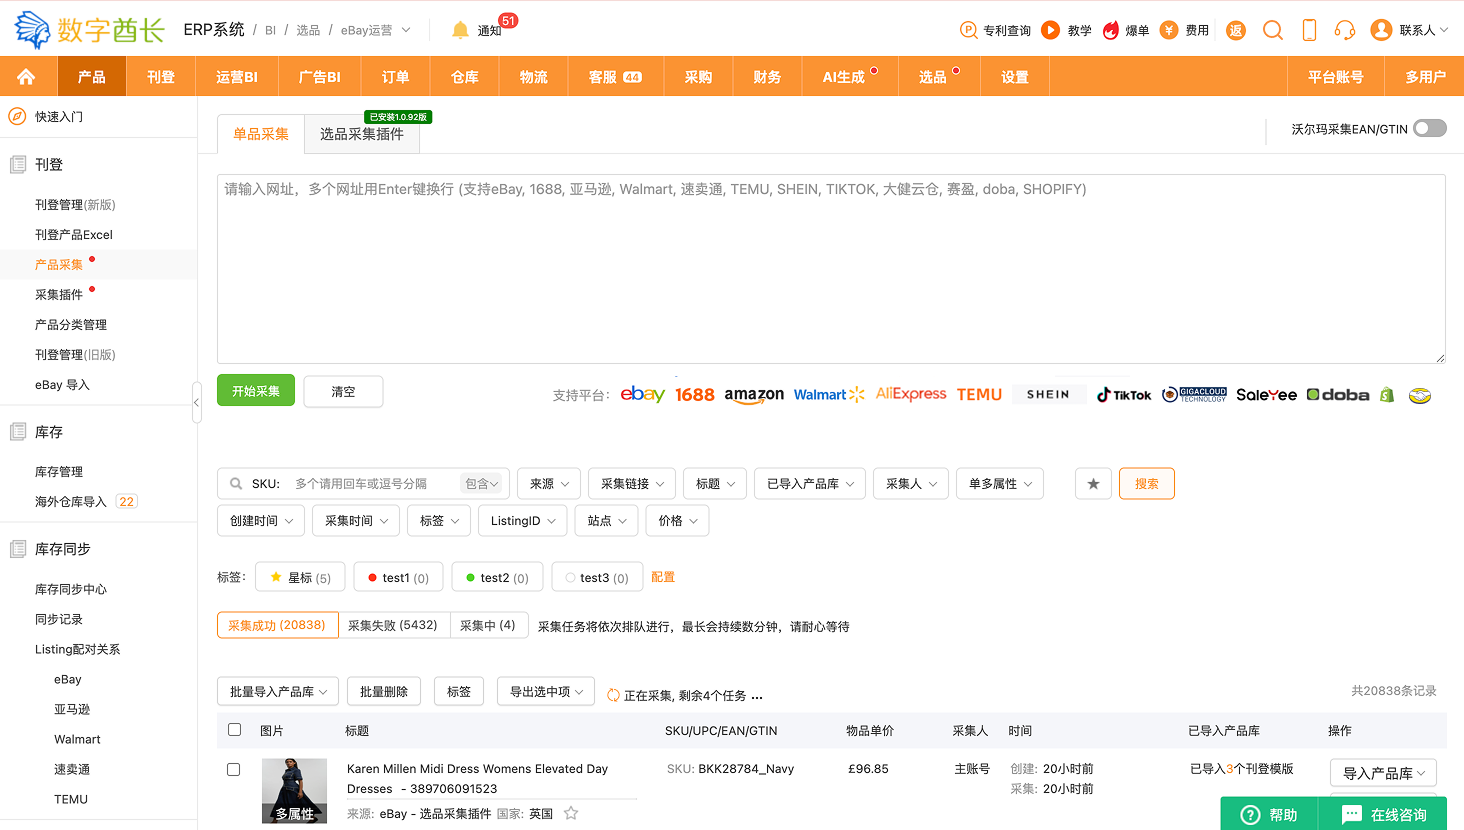The image size is (1464, 830).
Task: Click the URL input text area
Action: coord(830,270)
